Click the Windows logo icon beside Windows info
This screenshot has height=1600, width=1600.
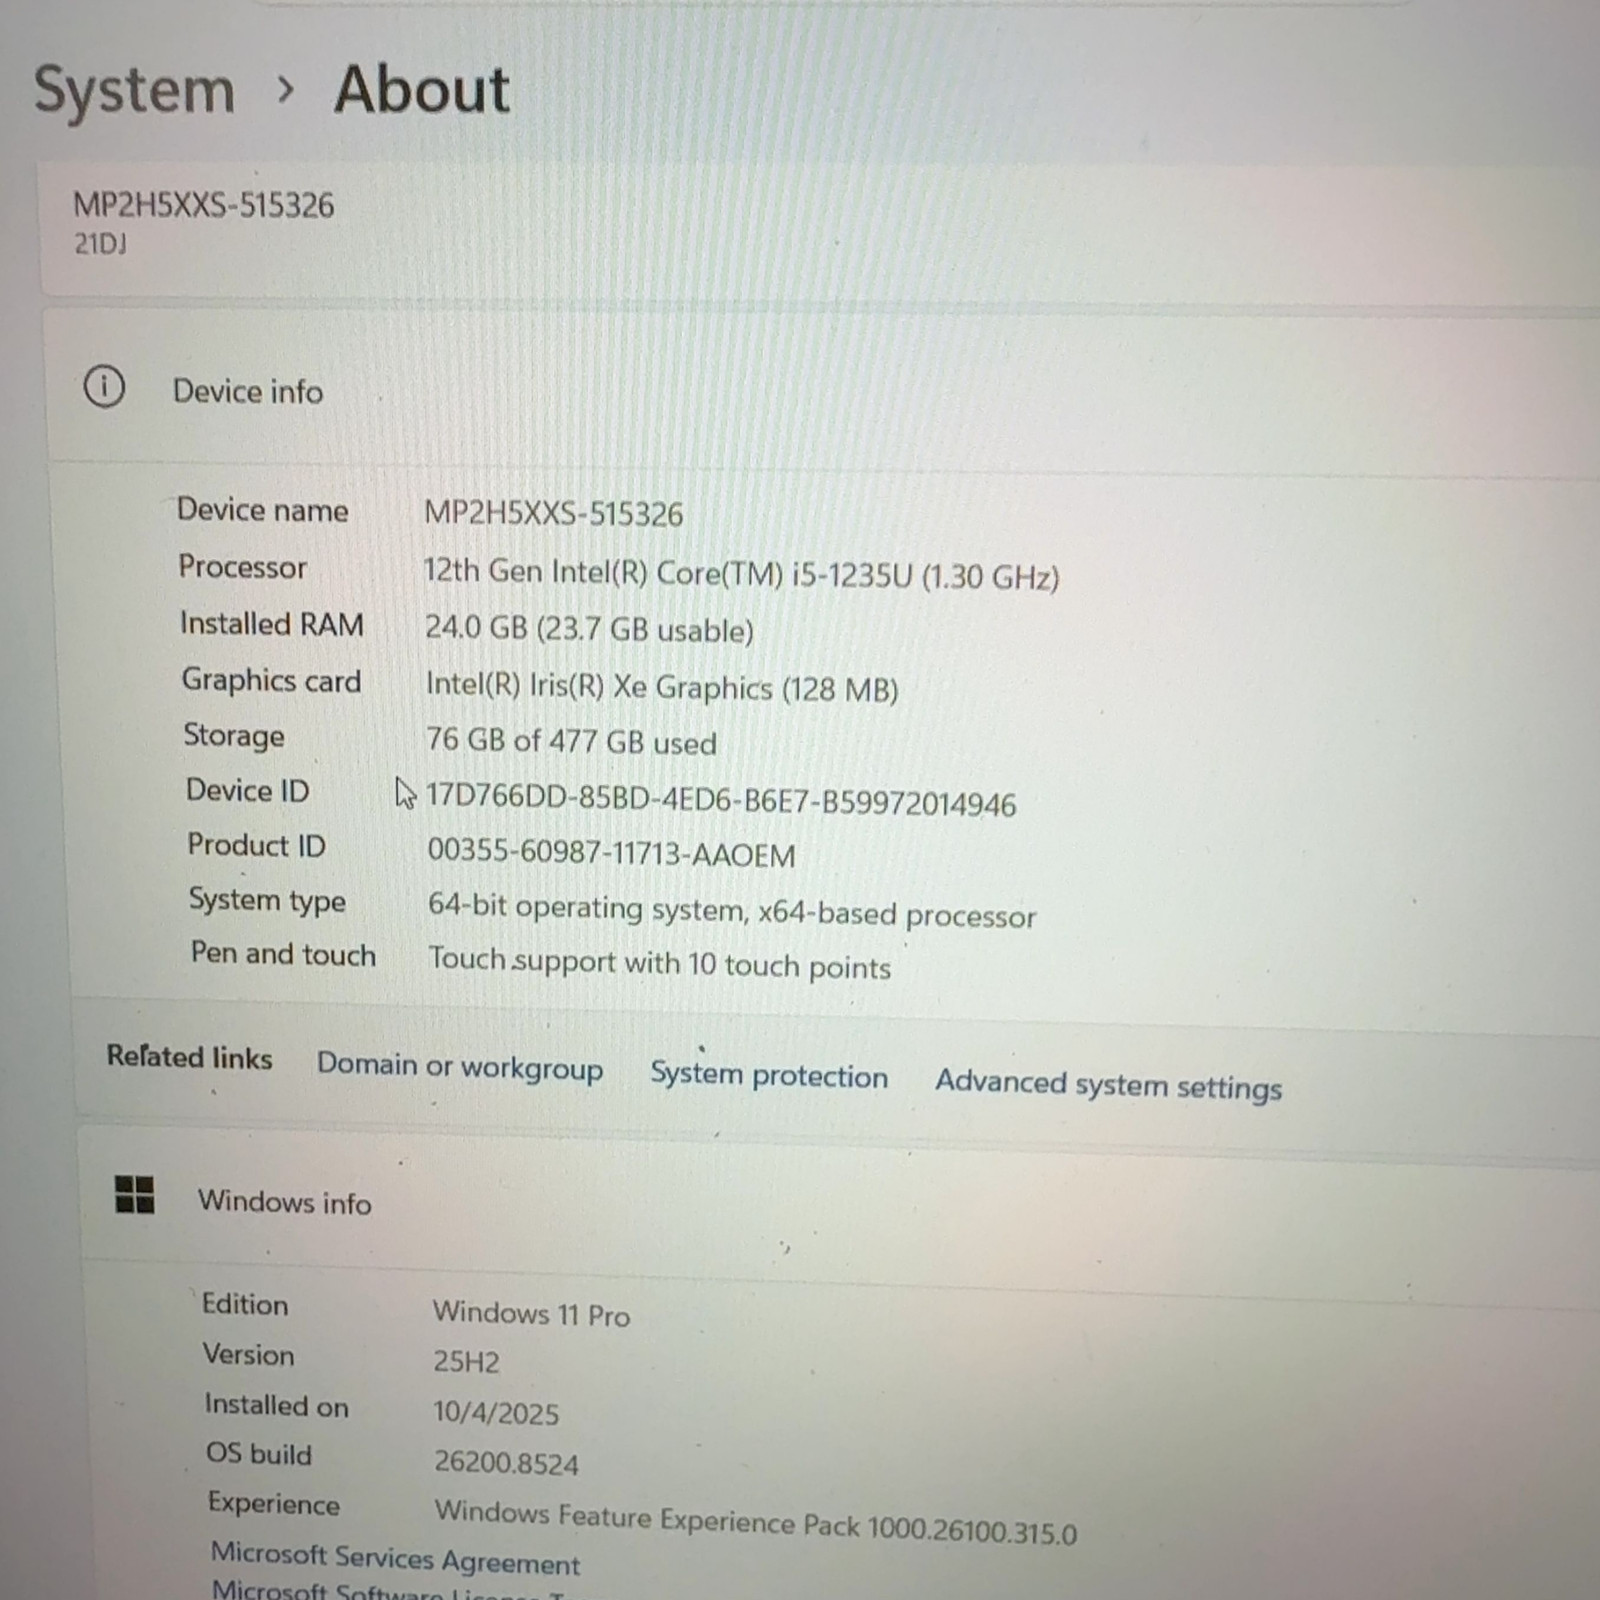click(x=135, y=1193)
